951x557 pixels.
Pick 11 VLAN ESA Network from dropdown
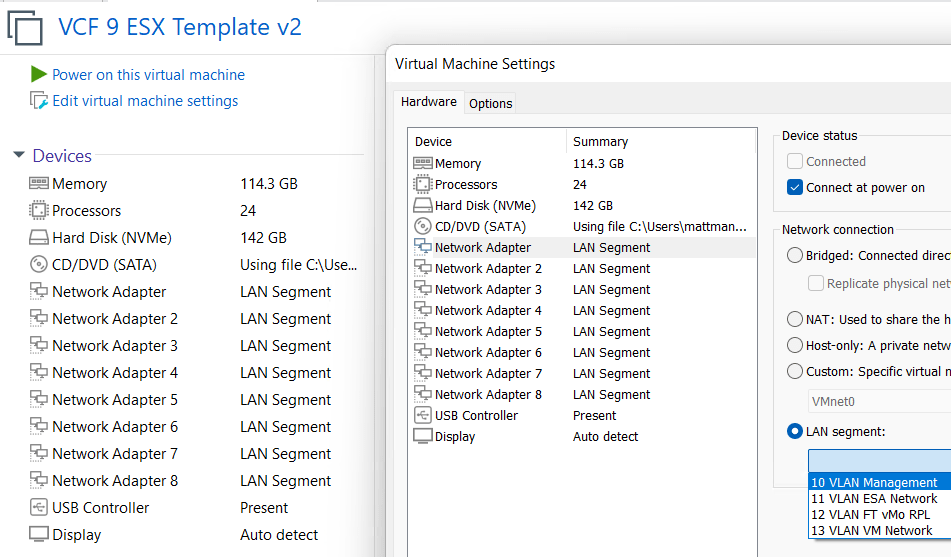click(x=874, y=498)
